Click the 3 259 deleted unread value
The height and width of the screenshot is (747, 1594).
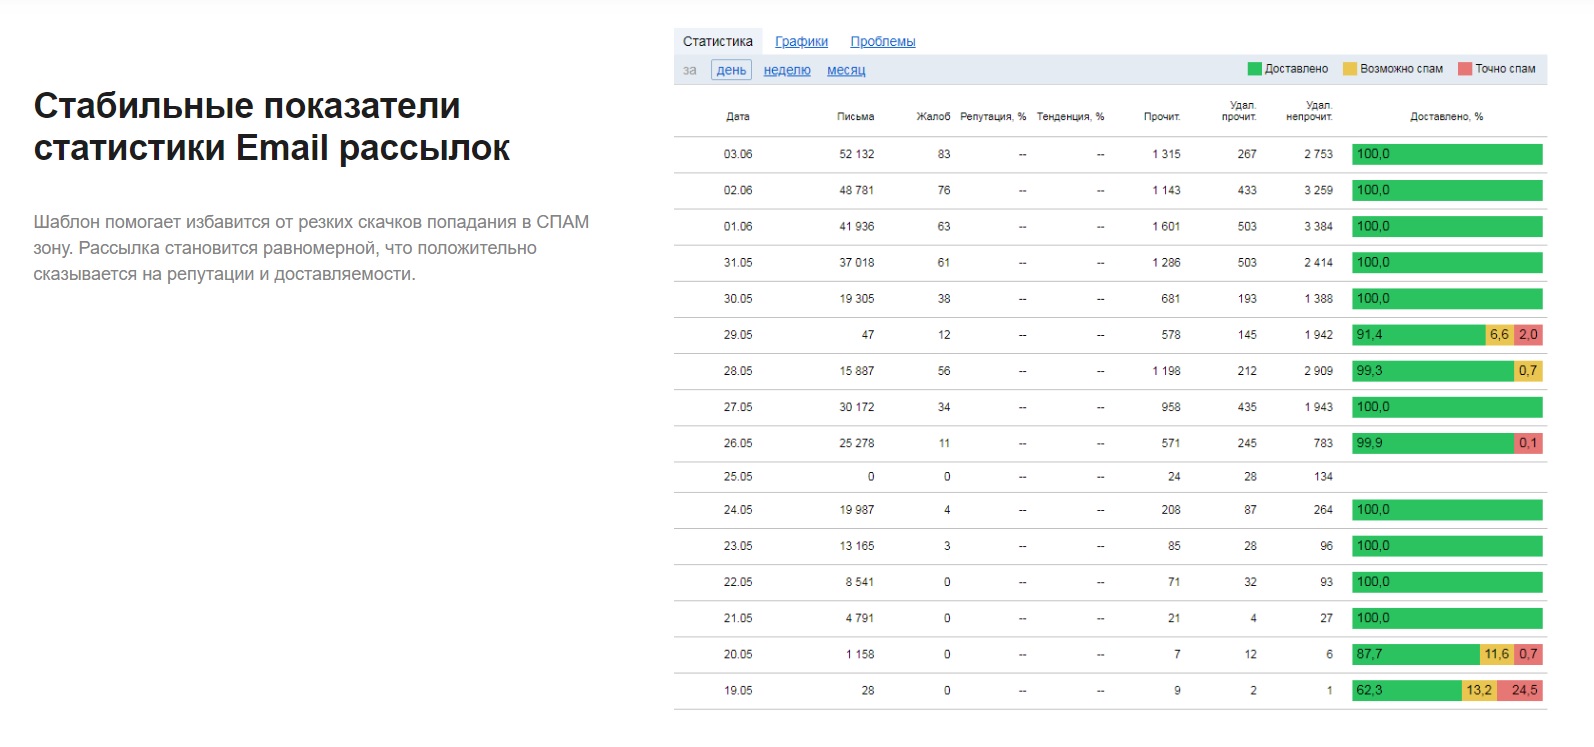tap(1318, 190)
